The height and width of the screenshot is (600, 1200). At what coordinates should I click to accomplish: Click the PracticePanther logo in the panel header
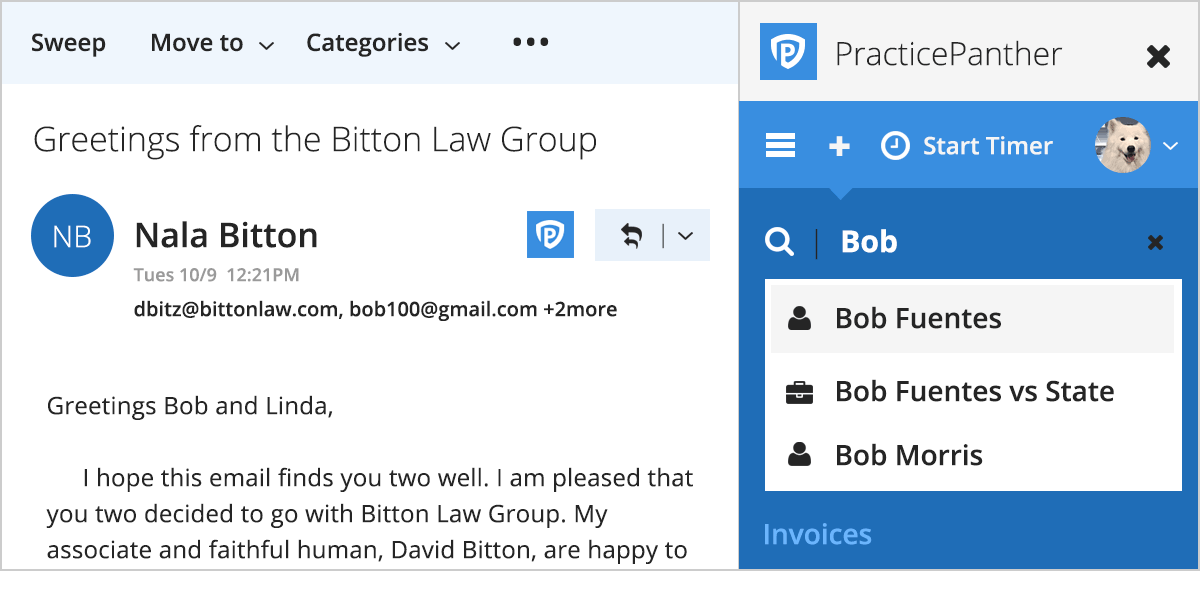pos(788,52)
